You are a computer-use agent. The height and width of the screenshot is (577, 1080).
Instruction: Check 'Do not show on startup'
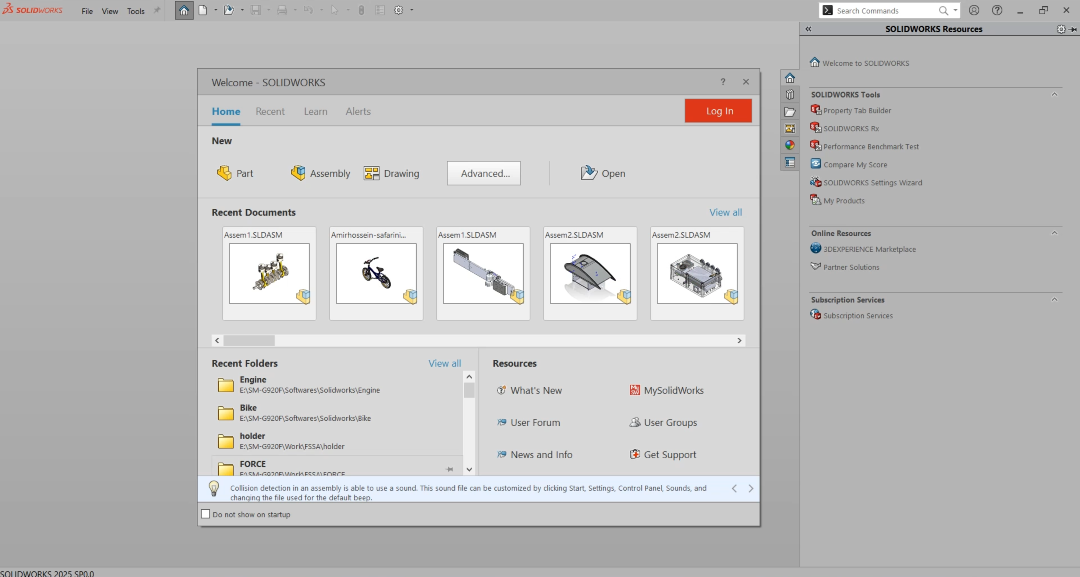pos(205,514)
